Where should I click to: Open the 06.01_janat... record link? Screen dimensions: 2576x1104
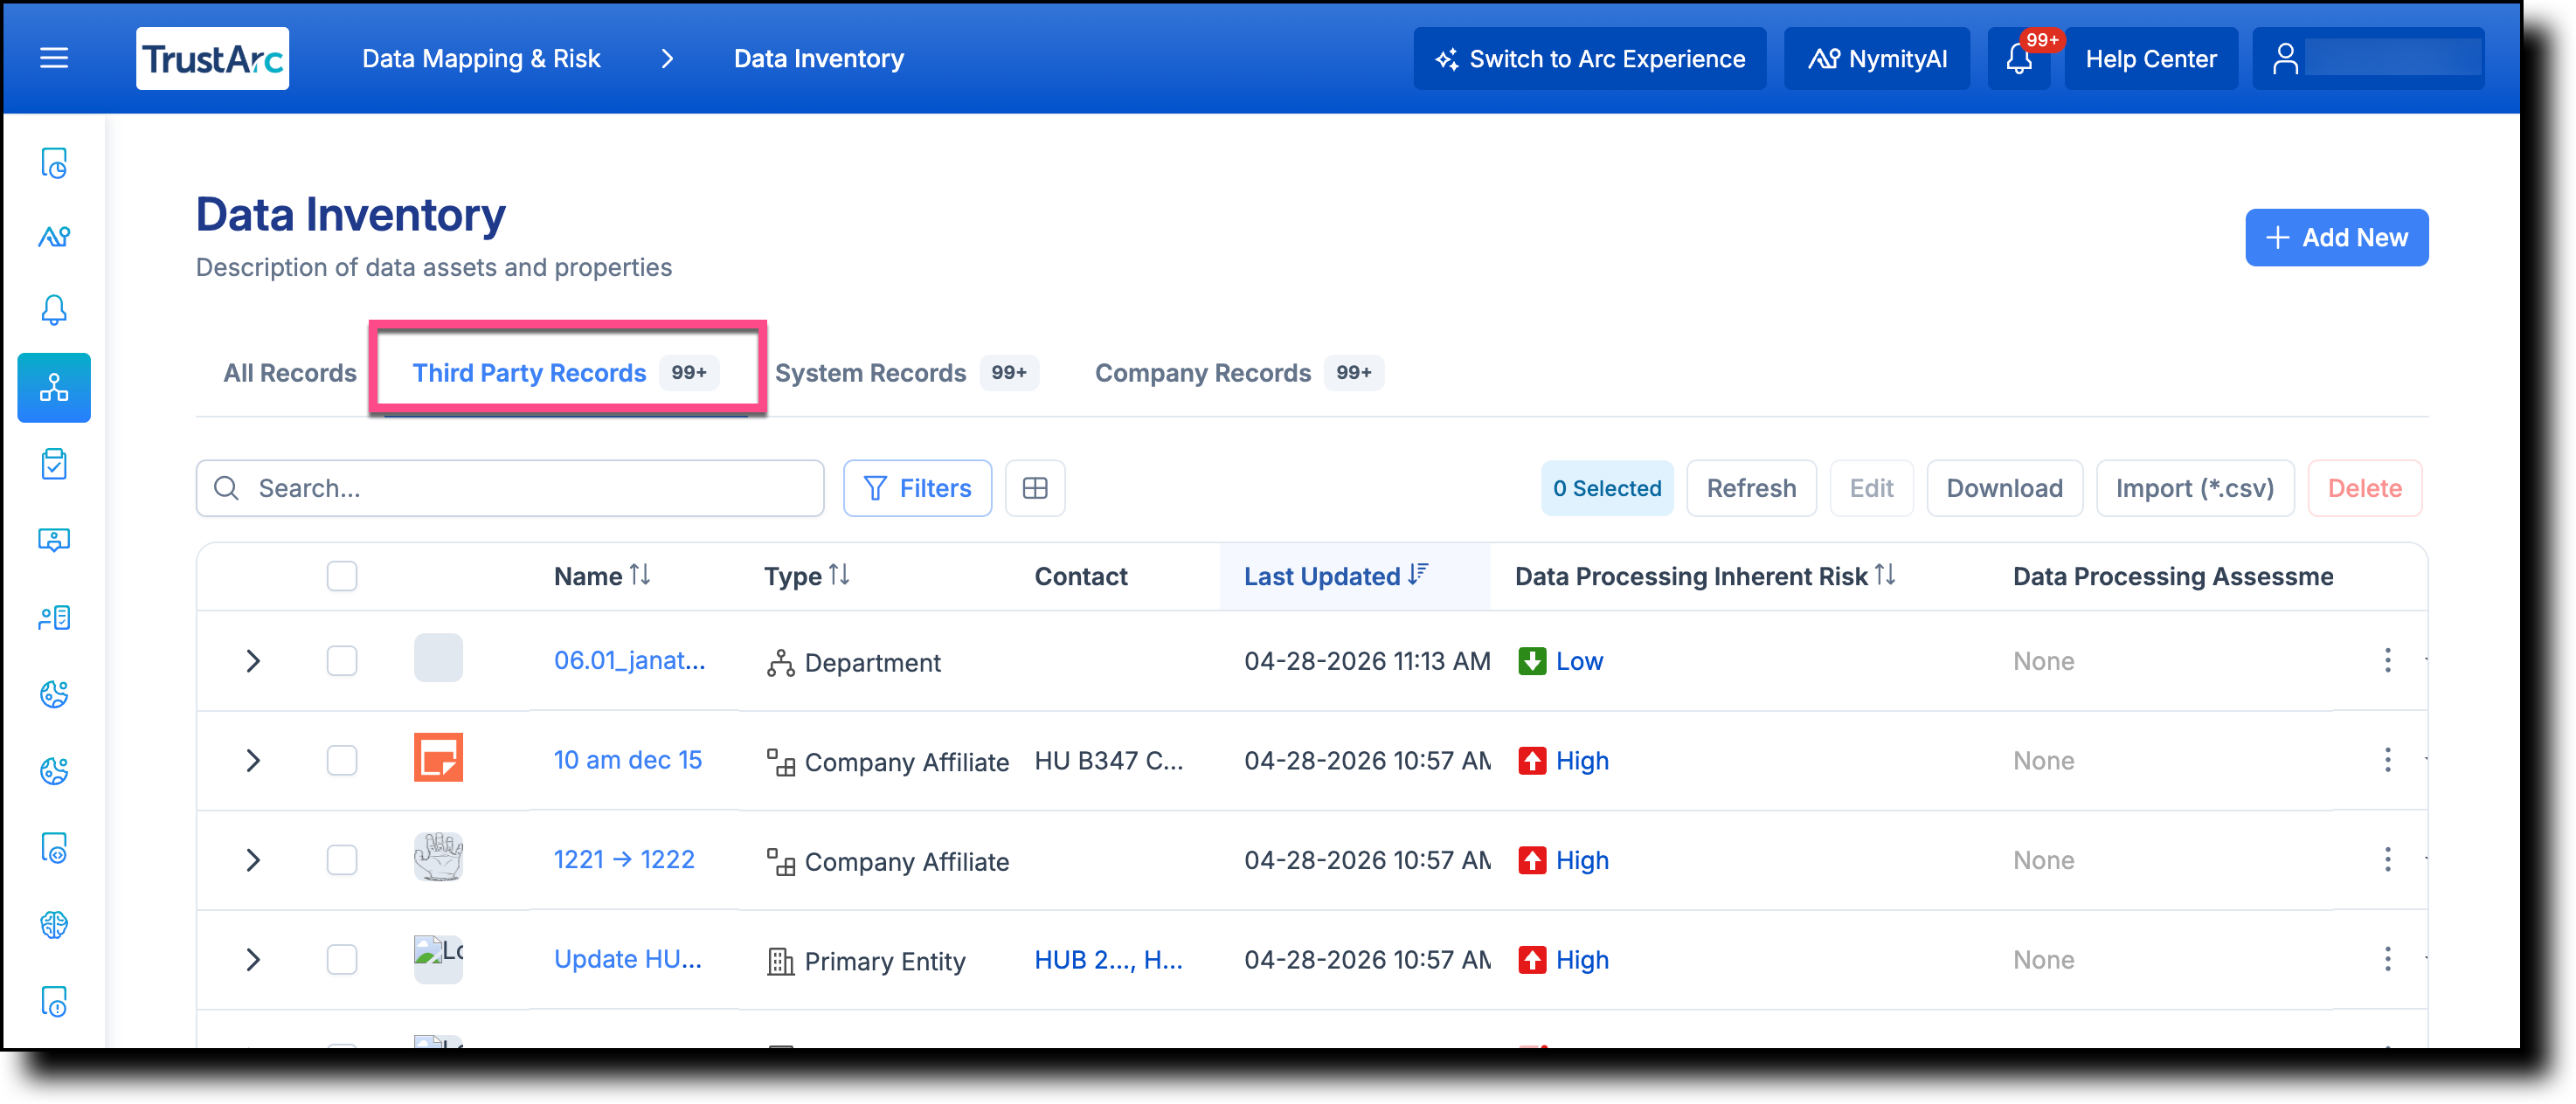click(x=629, y=660)
